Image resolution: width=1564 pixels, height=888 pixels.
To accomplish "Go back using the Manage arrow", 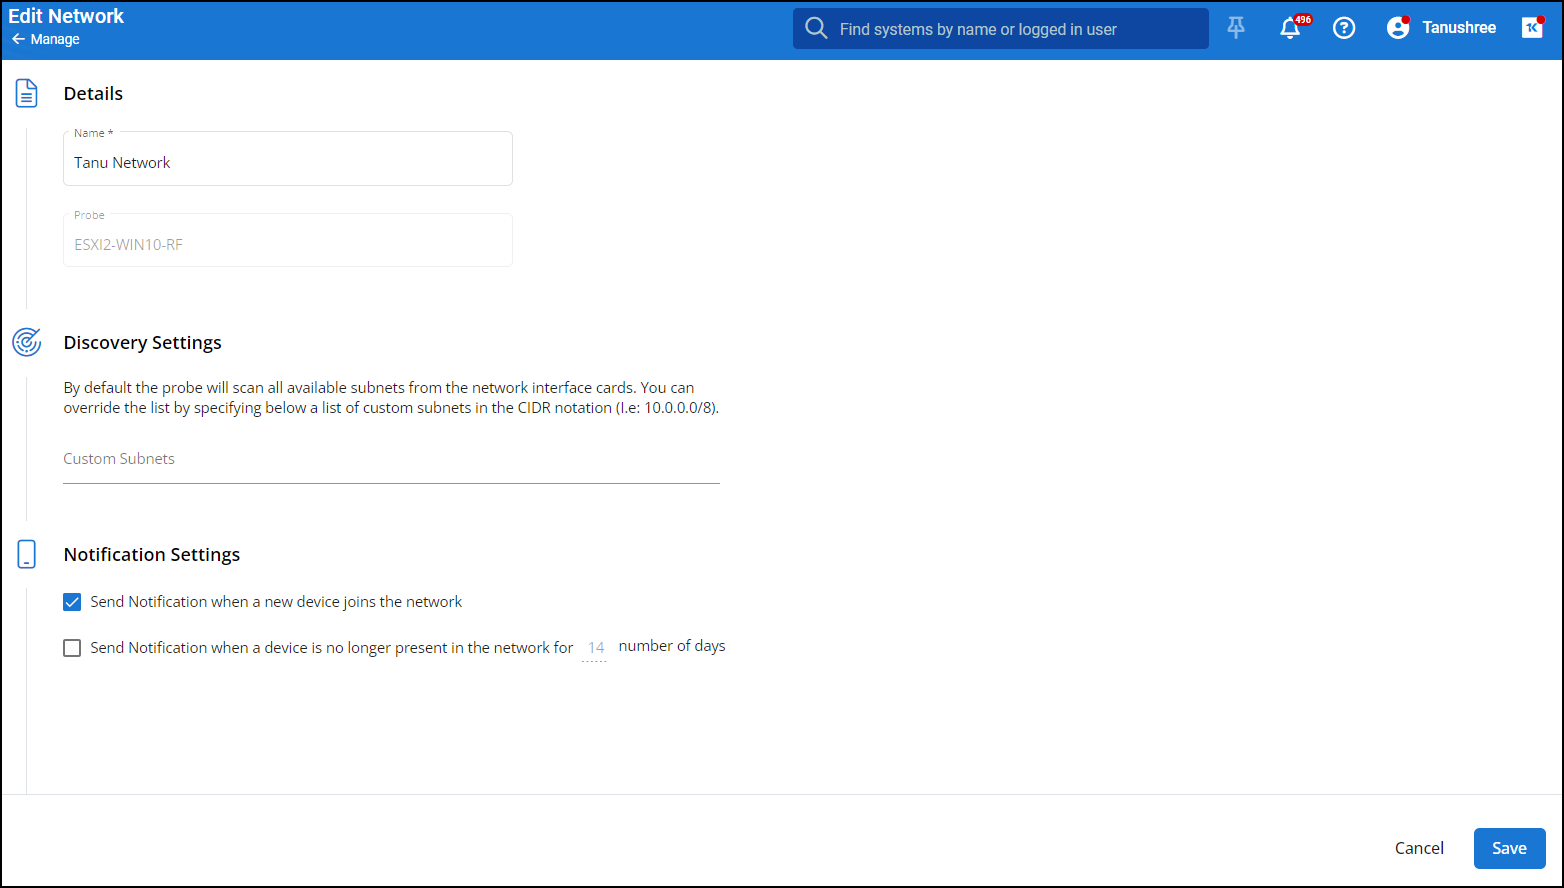I will point(18,39).
